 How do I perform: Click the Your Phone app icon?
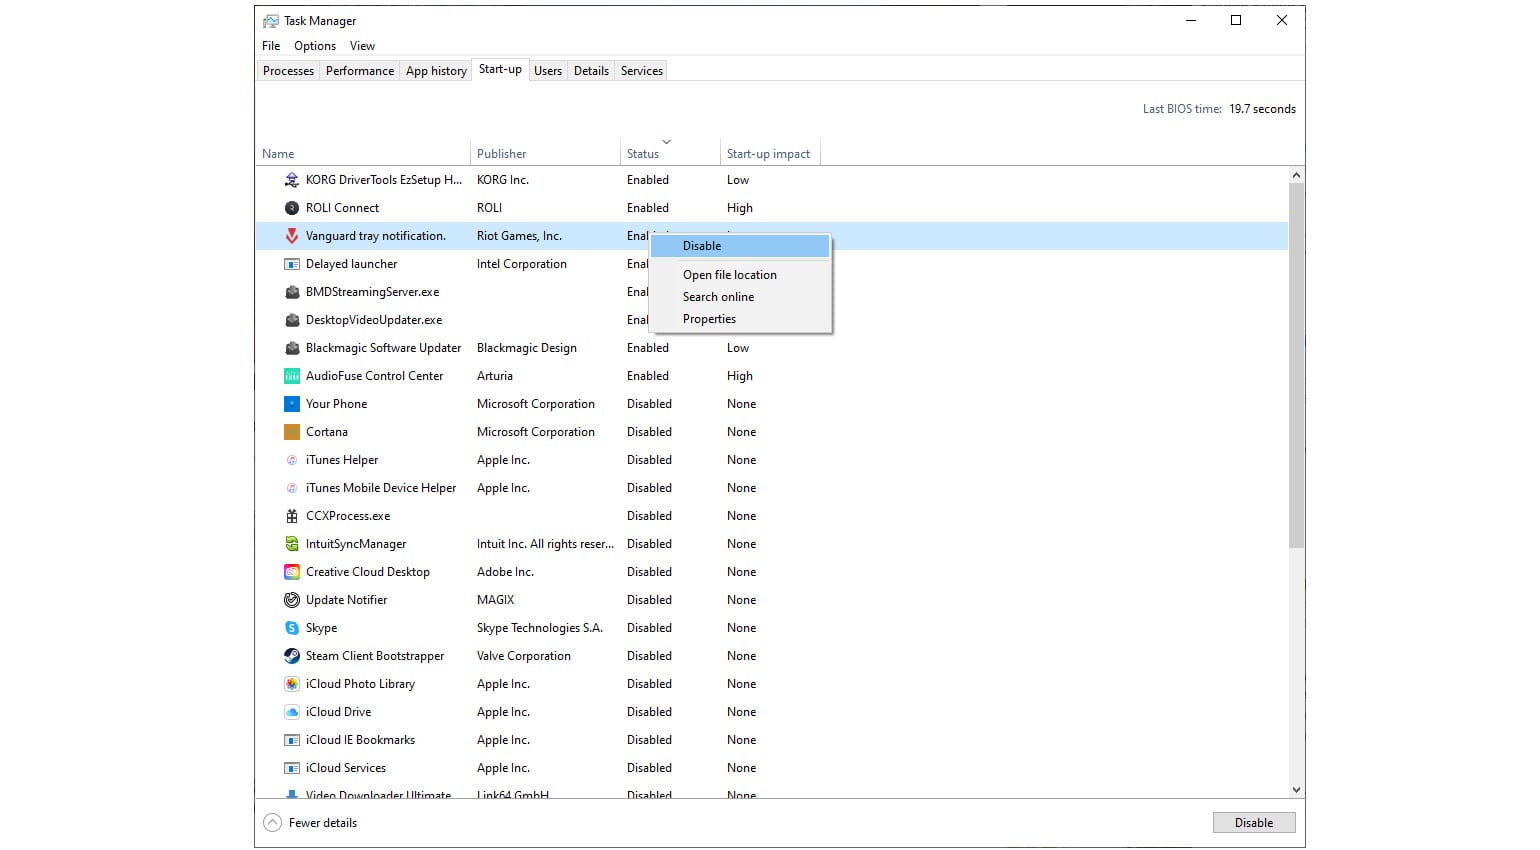292,404
